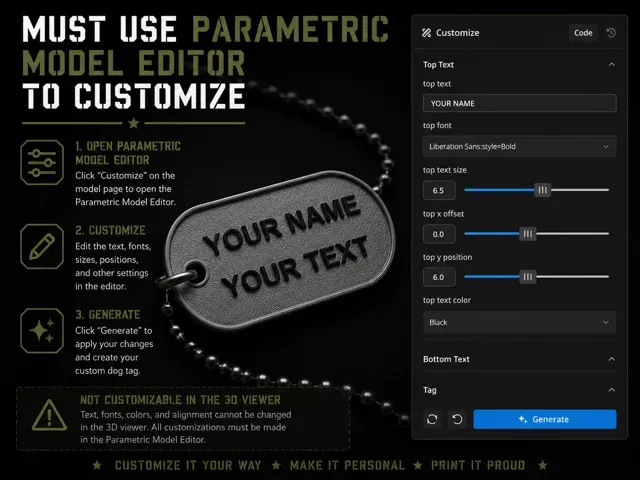Click the "top font" label
This screenshot has width=640, height=480.
(x=437, y=125)
